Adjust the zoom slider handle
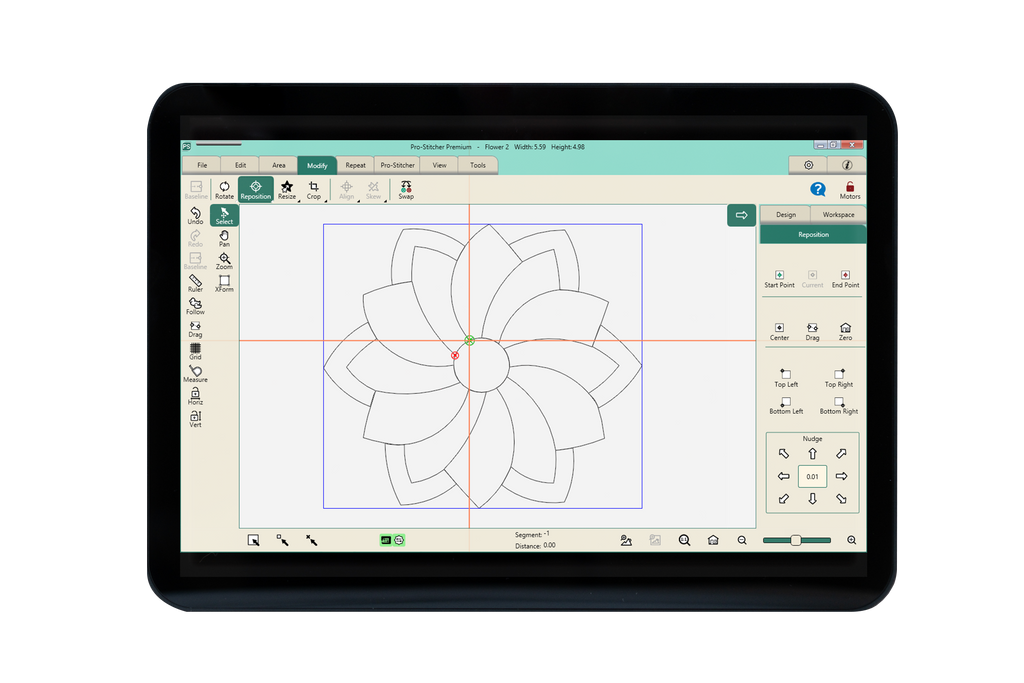The image size is (1024, 683). tap(795, 540)
